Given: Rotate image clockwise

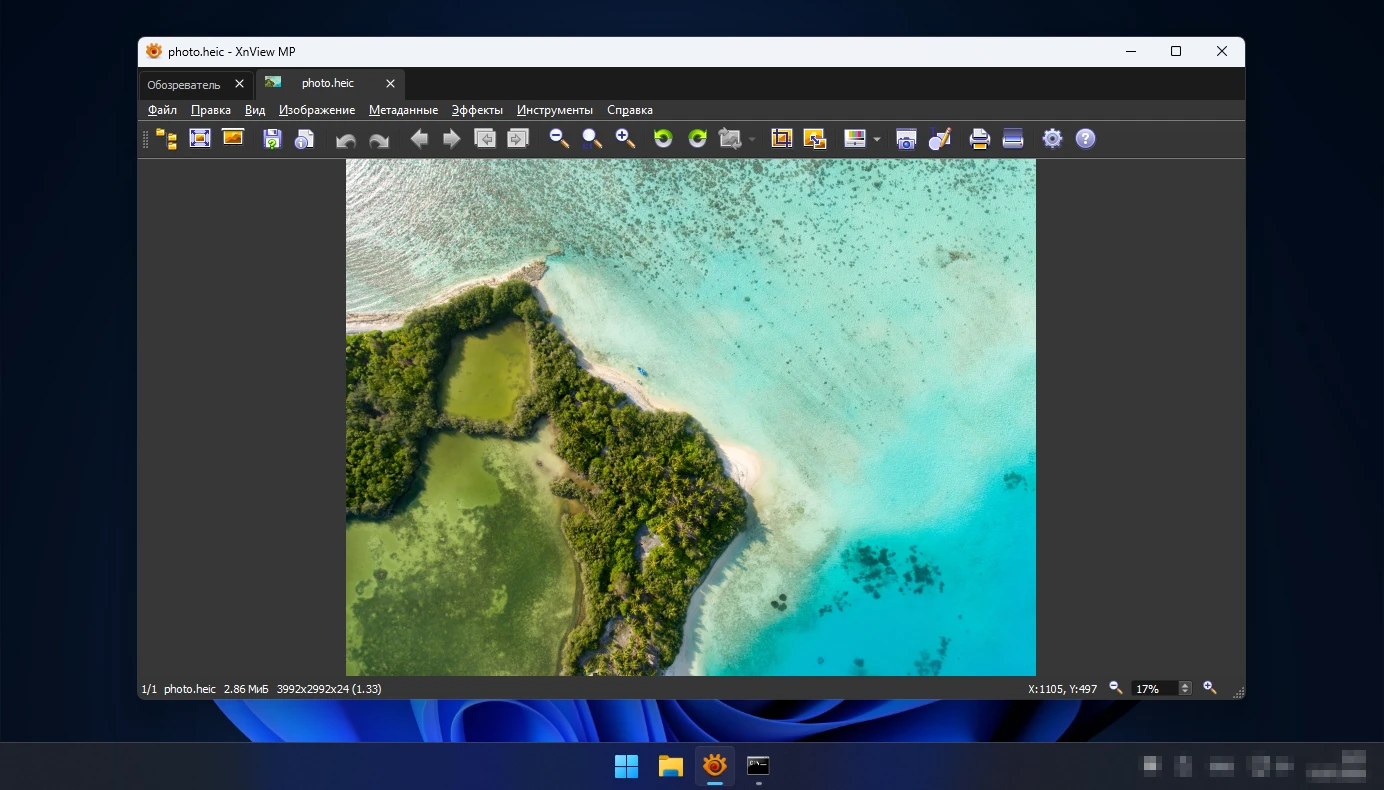Looking at the screenshot, I should click(x=697, y=139).
